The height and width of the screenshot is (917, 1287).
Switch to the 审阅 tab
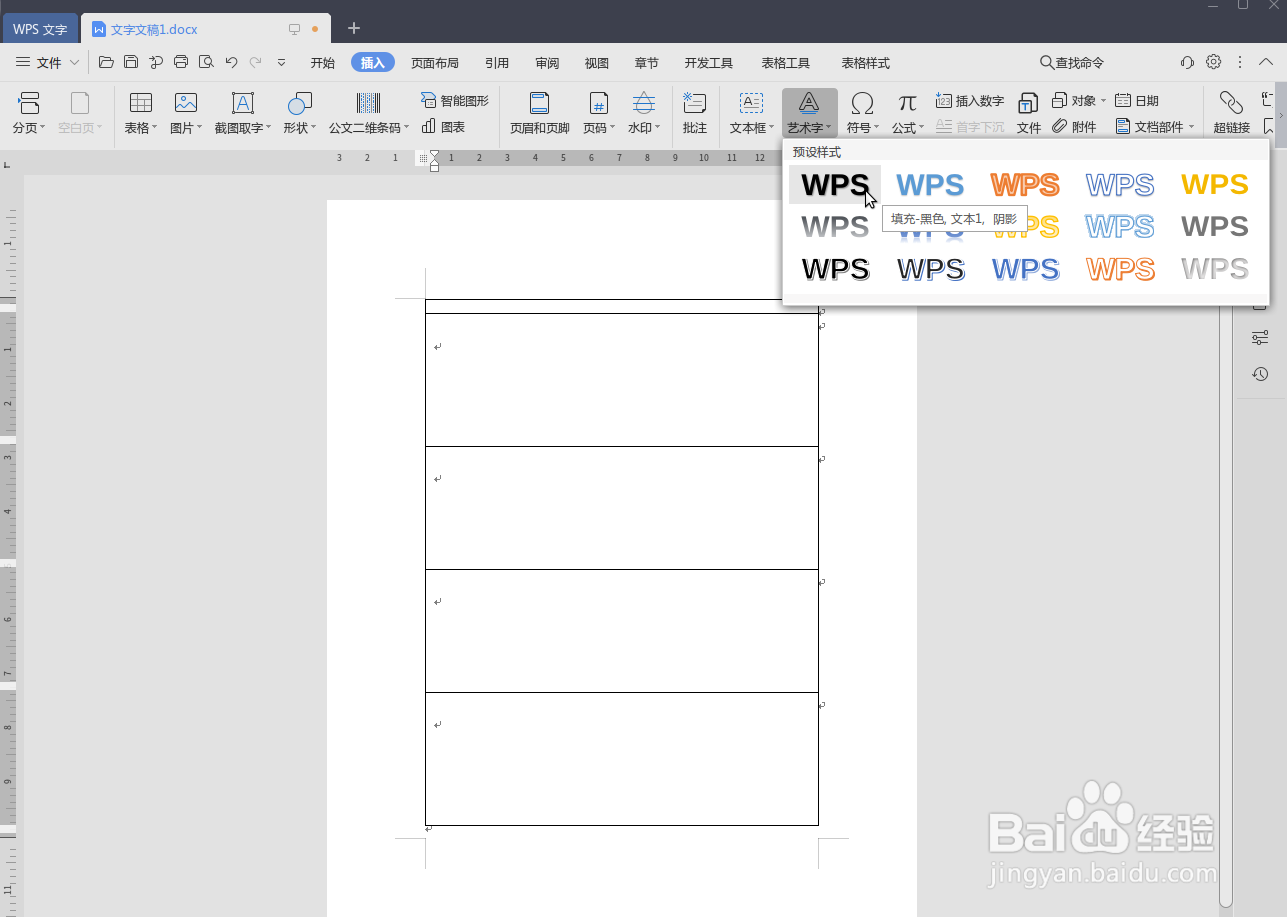[547, 63]
